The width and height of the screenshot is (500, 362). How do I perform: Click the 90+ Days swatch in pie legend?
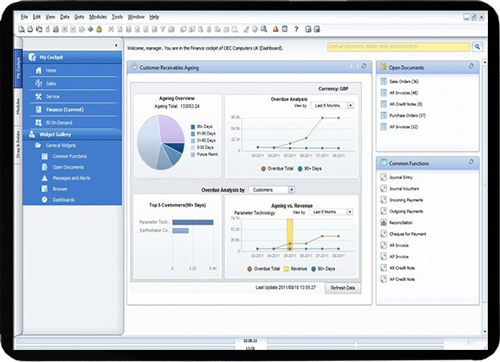pyautogui.click(x=193, y=127)
